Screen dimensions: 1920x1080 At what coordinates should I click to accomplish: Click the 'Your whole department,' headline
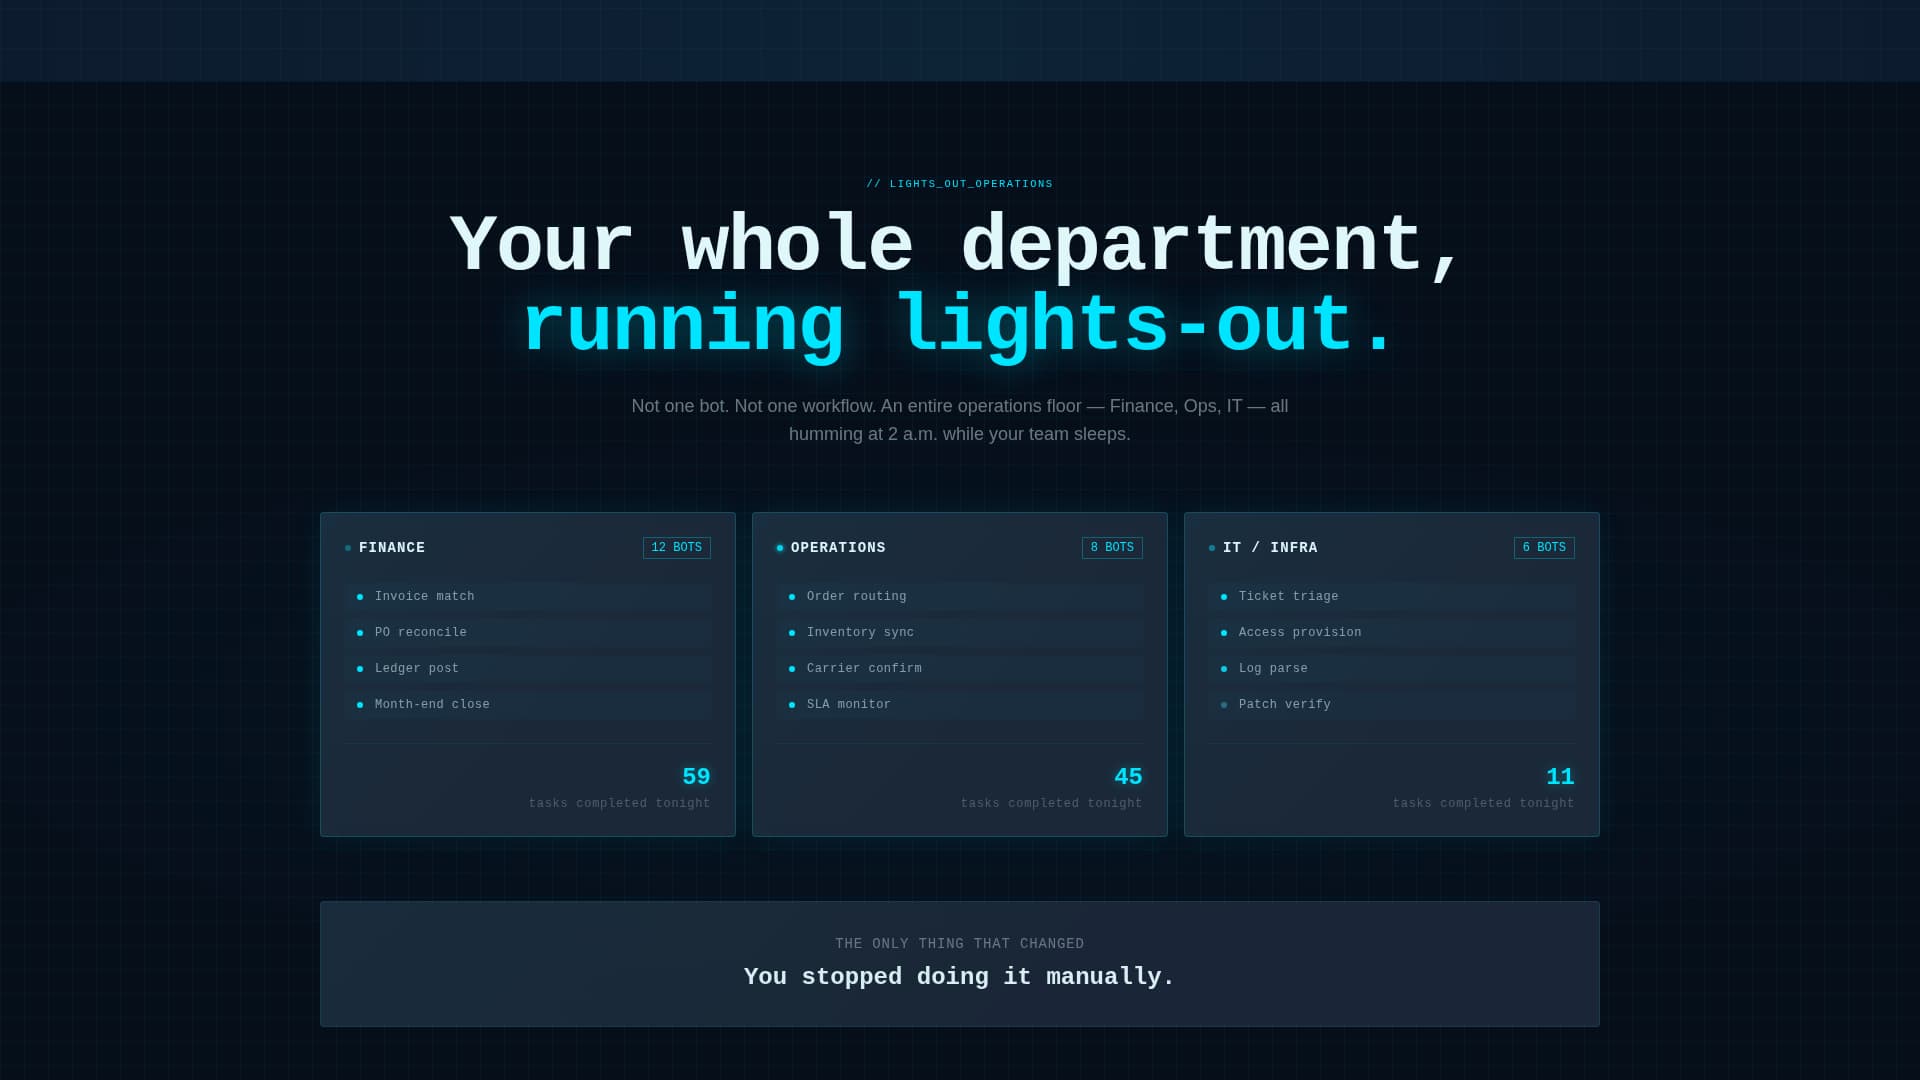click(957, 246)
